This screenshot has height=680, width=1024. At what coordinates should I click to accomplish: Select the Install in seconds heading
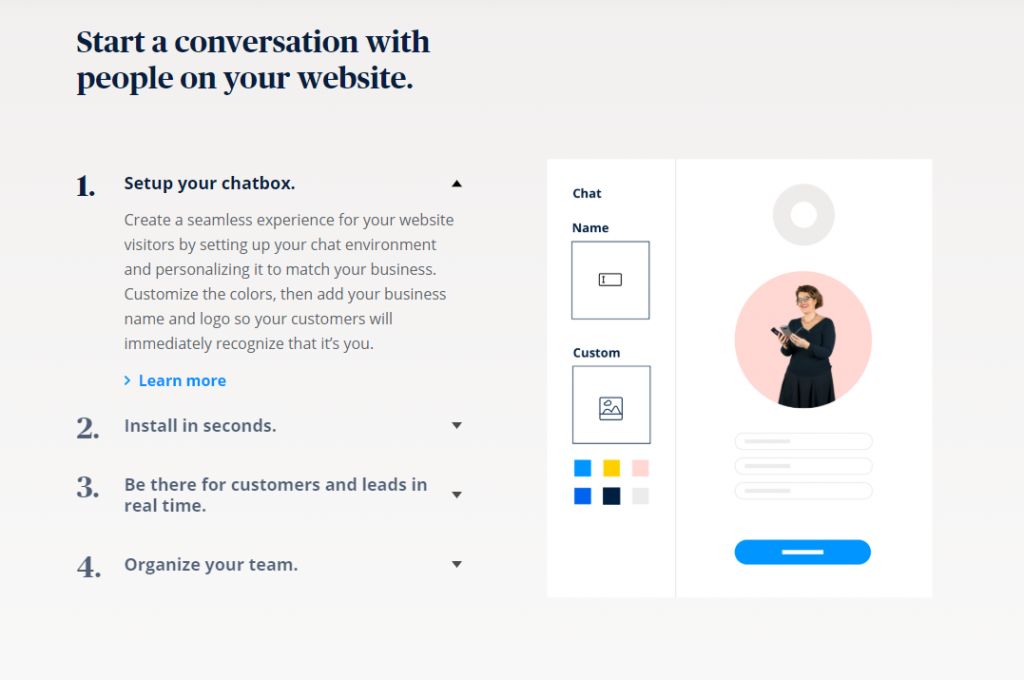tap(200, 426)
